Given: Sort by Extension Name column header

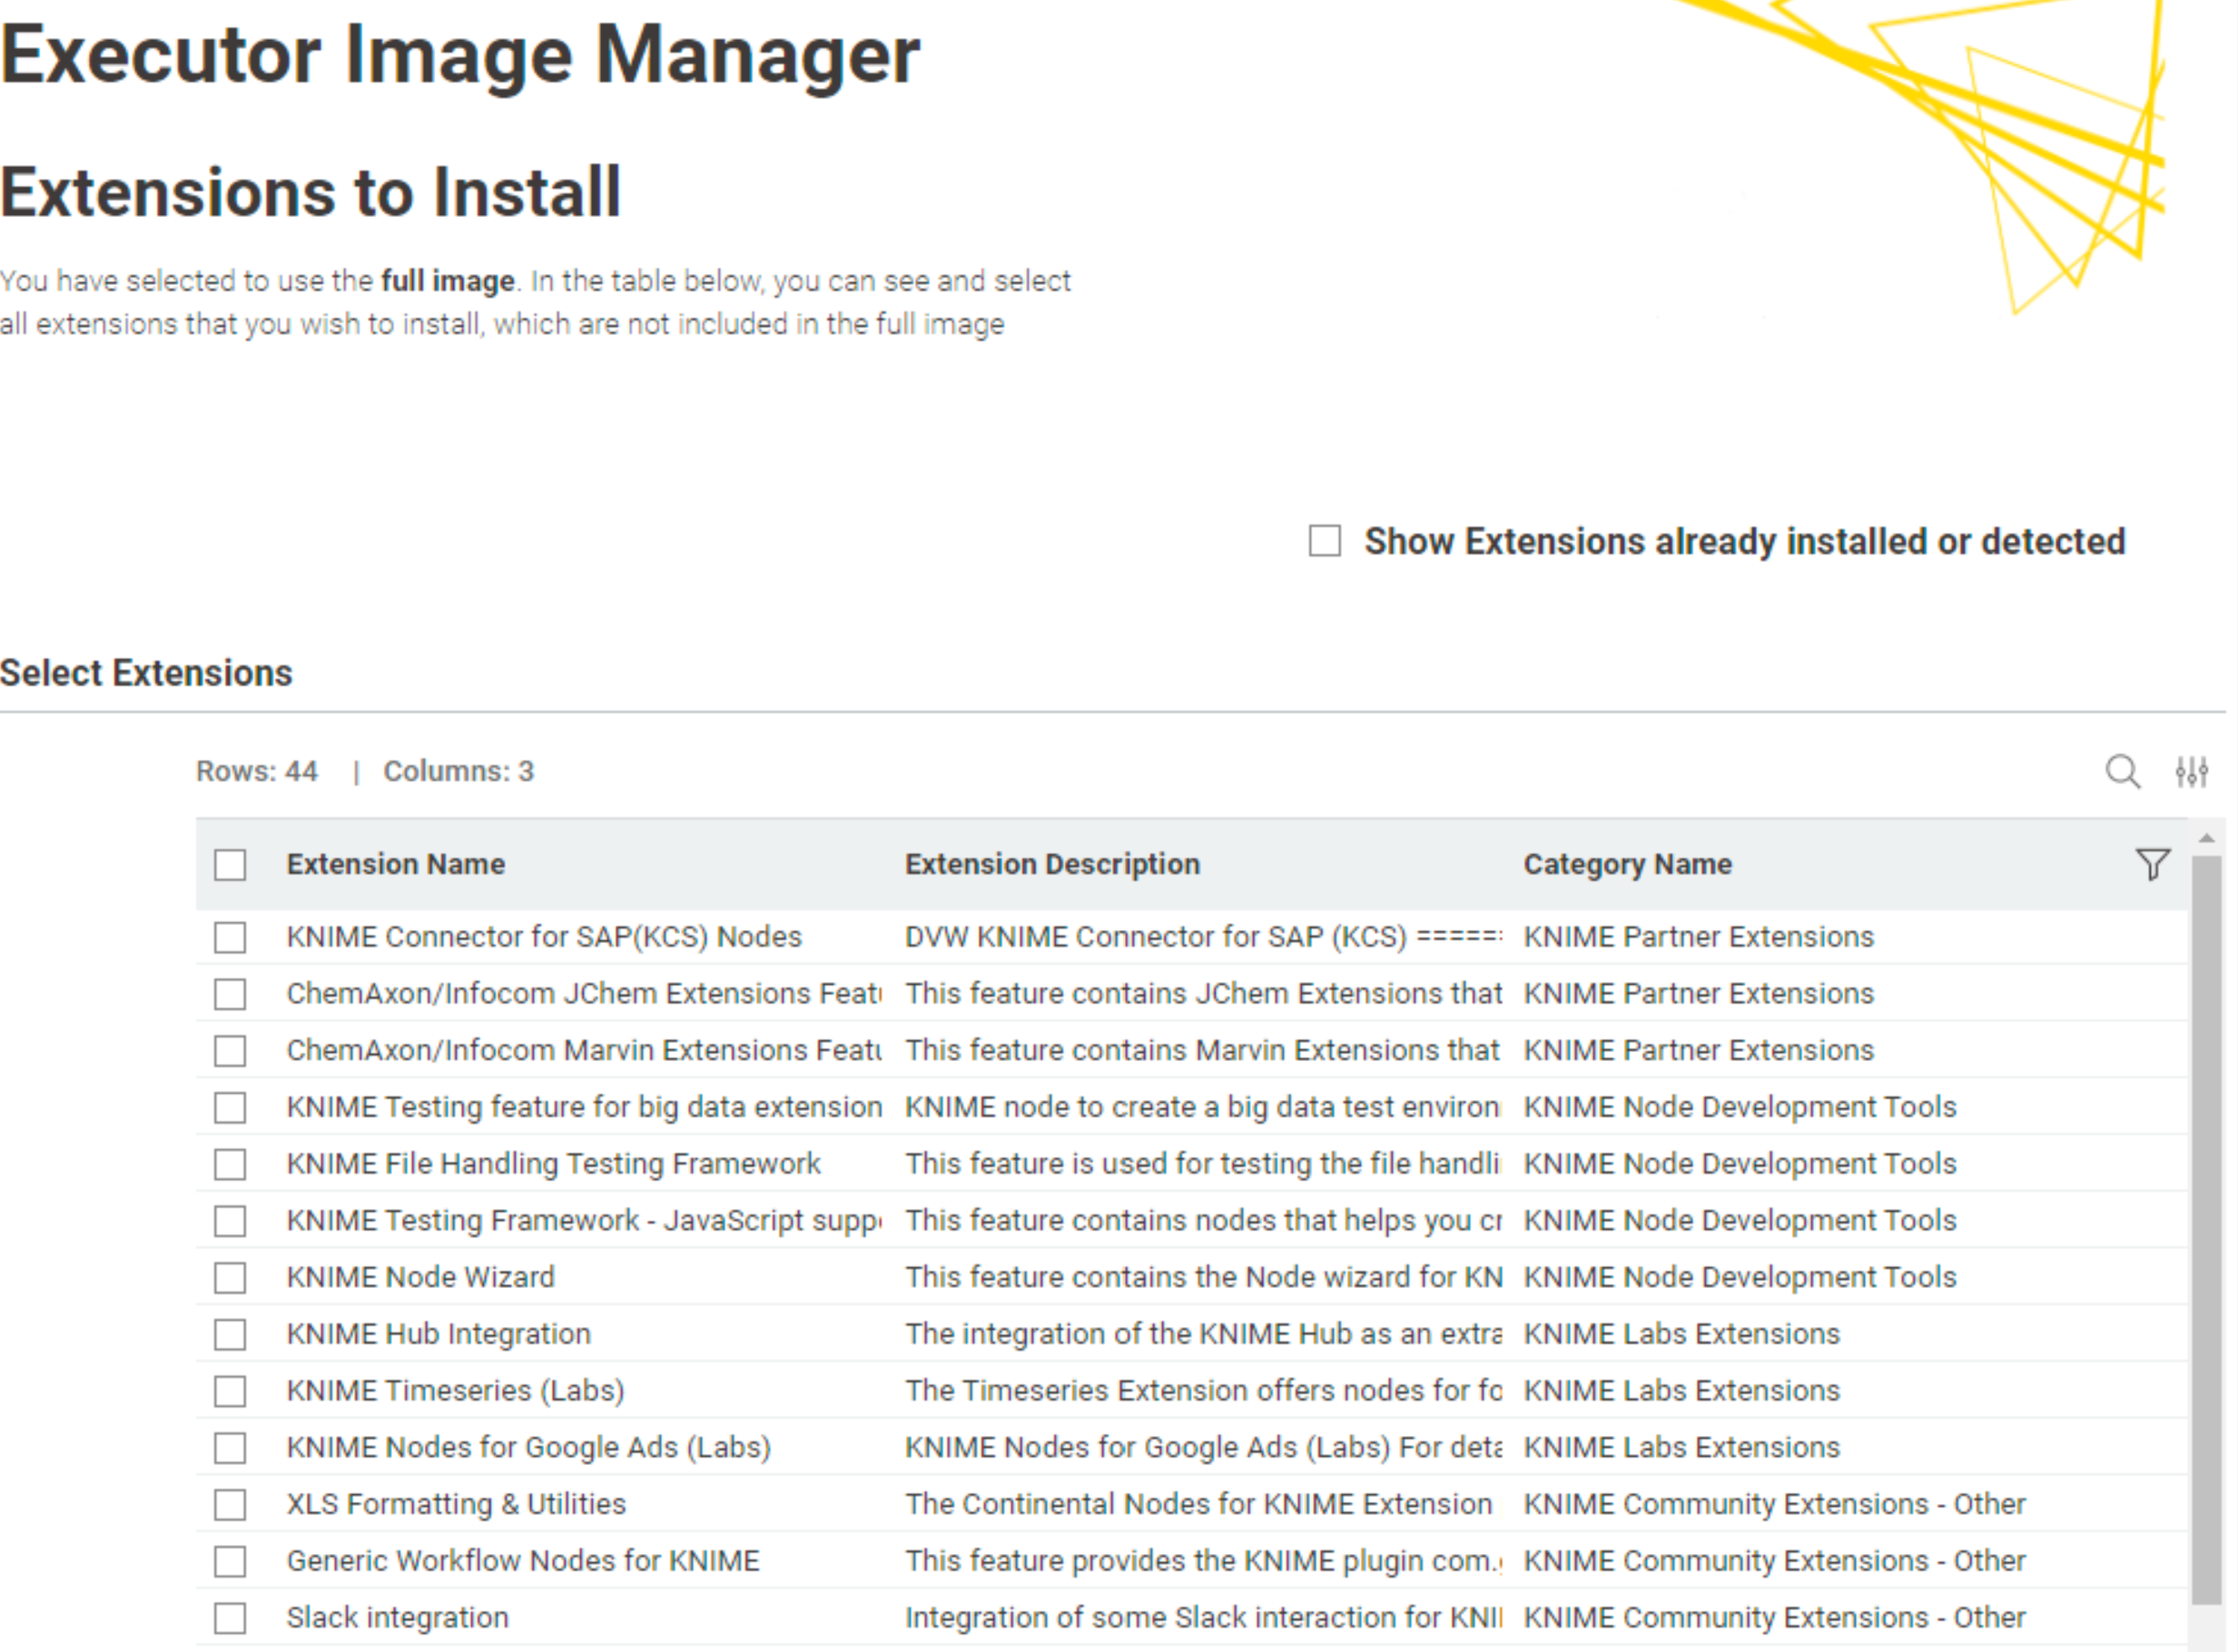Looking at the screenshot, I should tap(396, 864).
